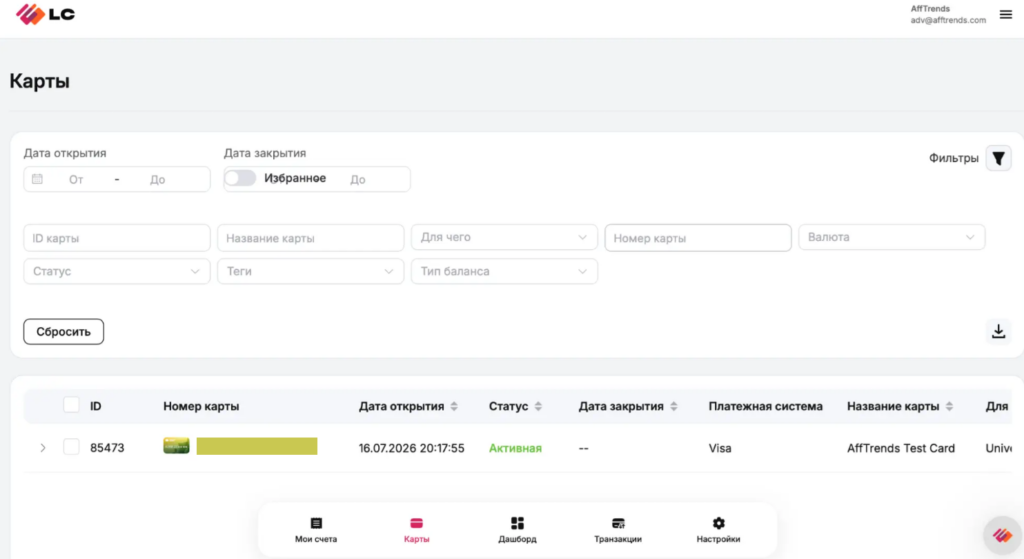This screenshot has height=559, width=1024.
Task: Check the box for card 85473
Action: point(71,447)
